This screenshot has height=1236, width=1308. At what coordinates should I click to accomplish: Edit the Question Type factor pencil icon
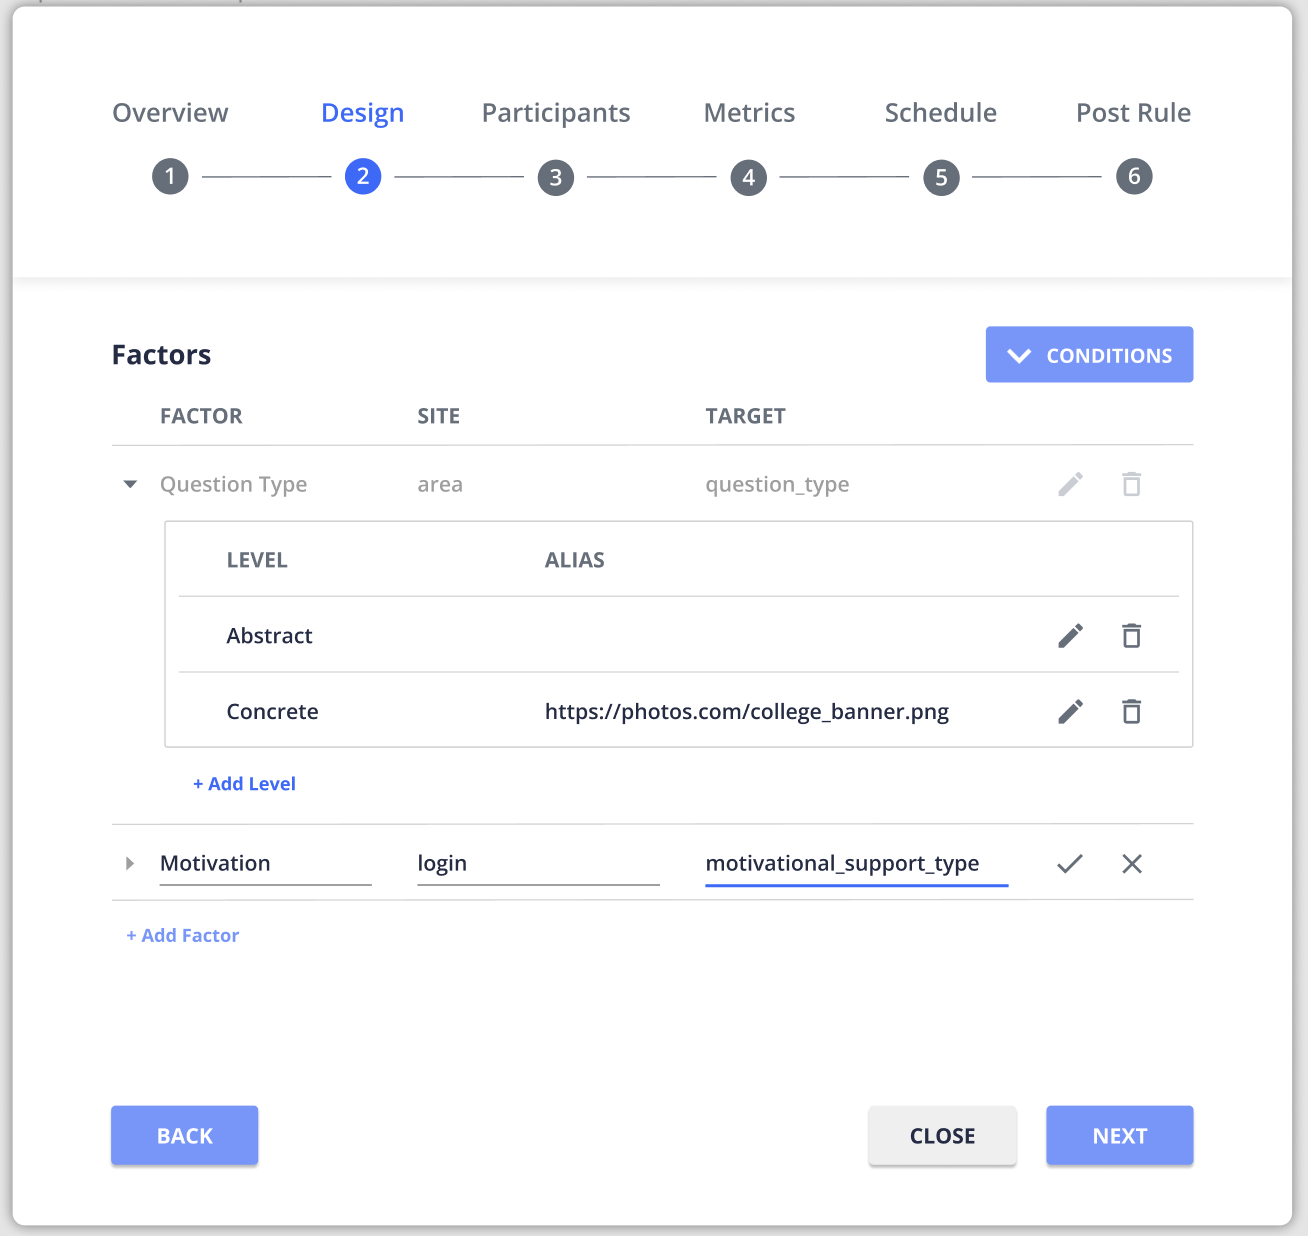pos(1070,485)
